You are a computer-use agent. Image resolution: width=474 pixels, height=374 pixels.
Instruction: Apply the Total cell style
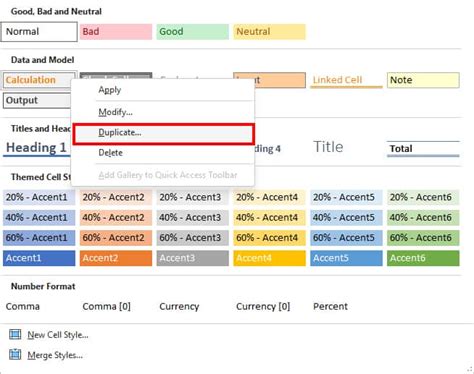(423, 149)
